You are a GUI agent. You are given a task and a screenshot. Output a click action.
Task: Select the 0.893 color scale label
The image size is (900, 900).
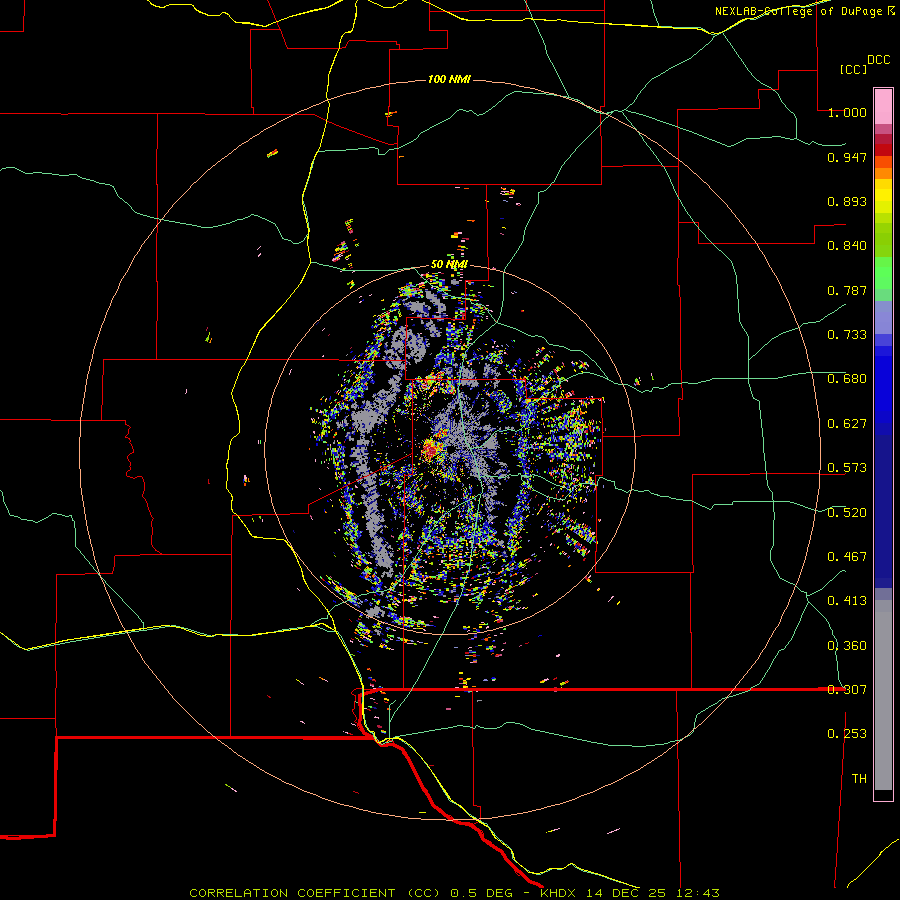(847, 201)
